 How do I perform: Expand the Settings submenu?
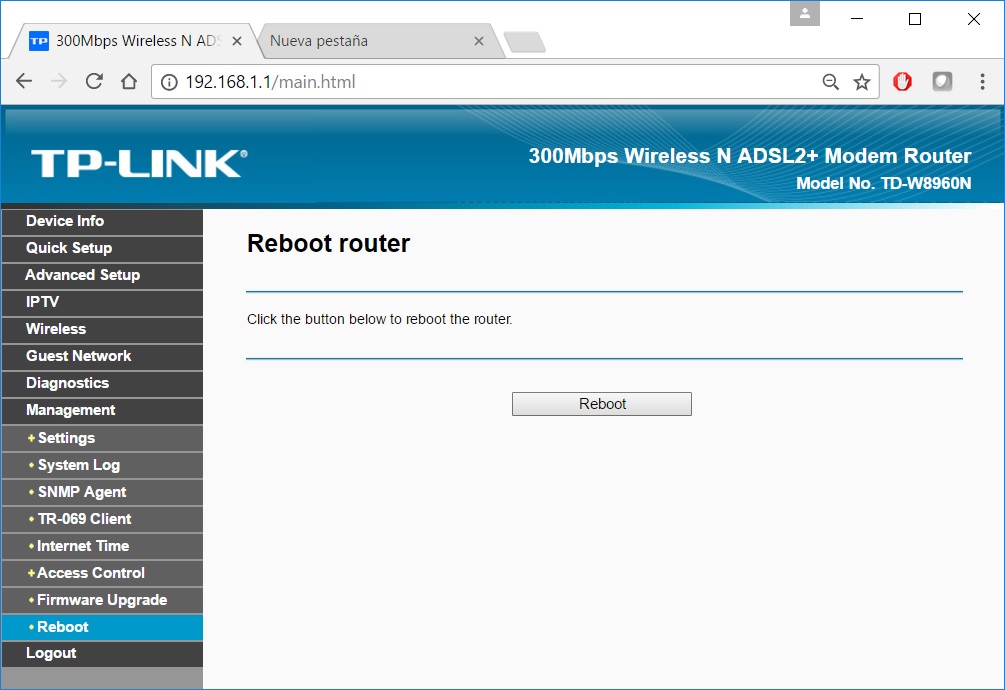tap(103, 438)
